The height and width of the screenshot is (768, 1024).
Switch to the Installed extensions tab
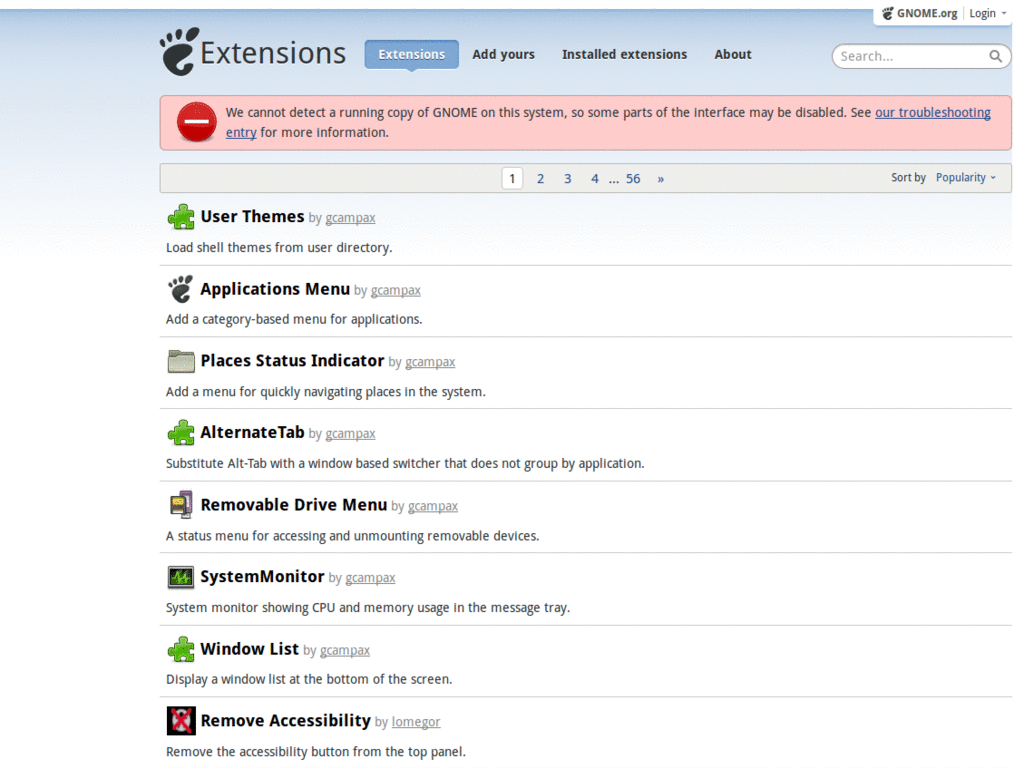click(x=624, y=54)
